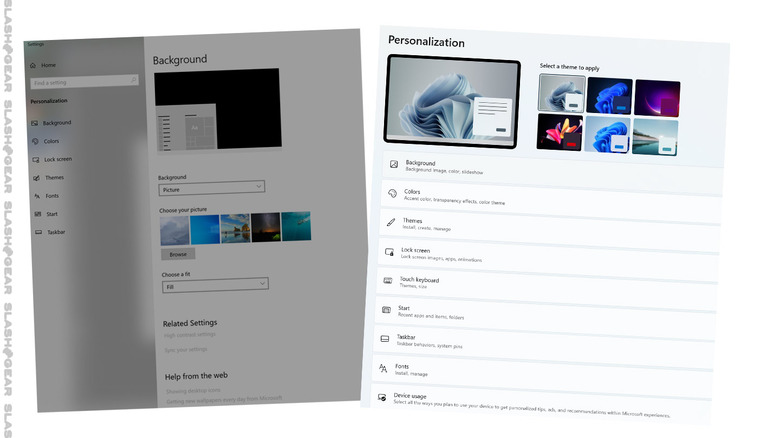Click Start icon in Windows 10 sidebar
The width and height of the screenshot is (780, 438).
coord(38,214)
